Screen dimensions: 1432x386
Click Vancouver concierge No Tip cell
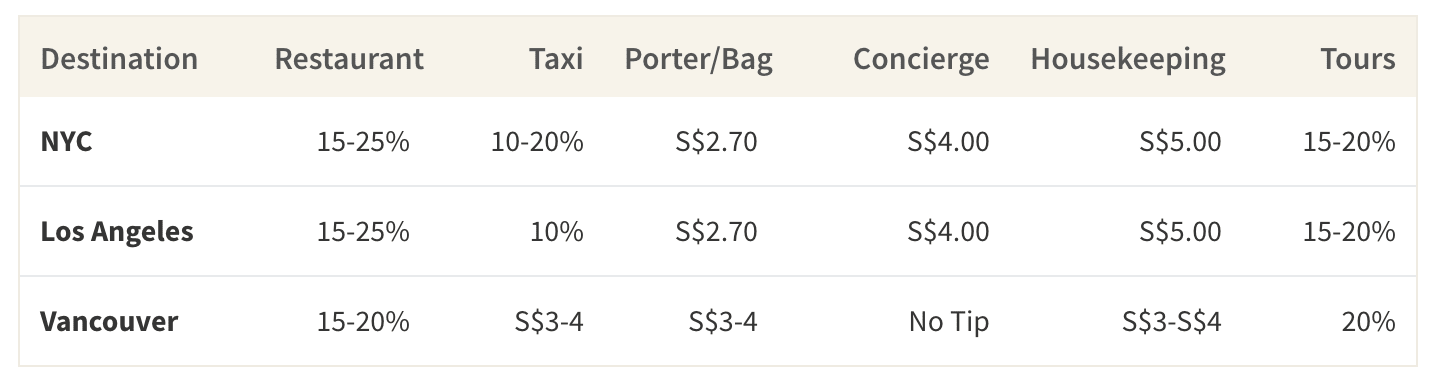pyautogui.click(x=949, y=322)
